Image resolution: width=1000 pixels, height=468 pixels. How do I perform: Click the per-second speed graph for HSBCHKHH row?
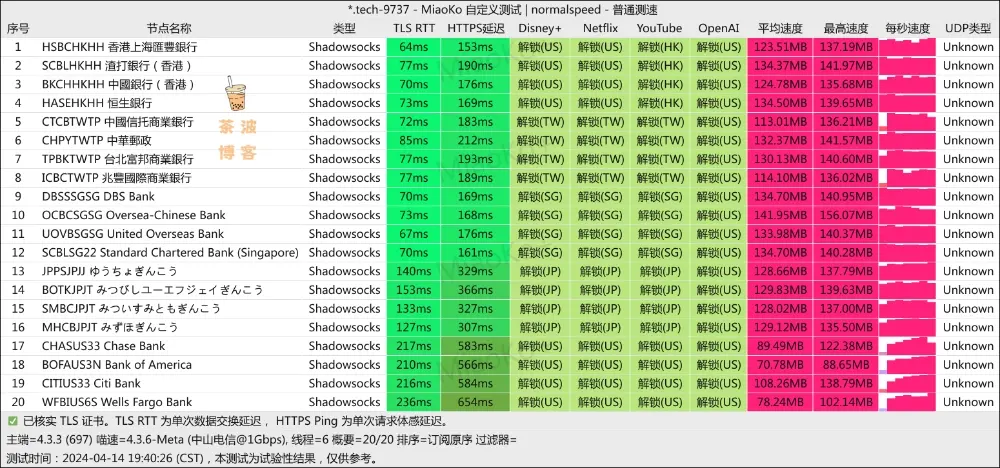coord(907,47)
